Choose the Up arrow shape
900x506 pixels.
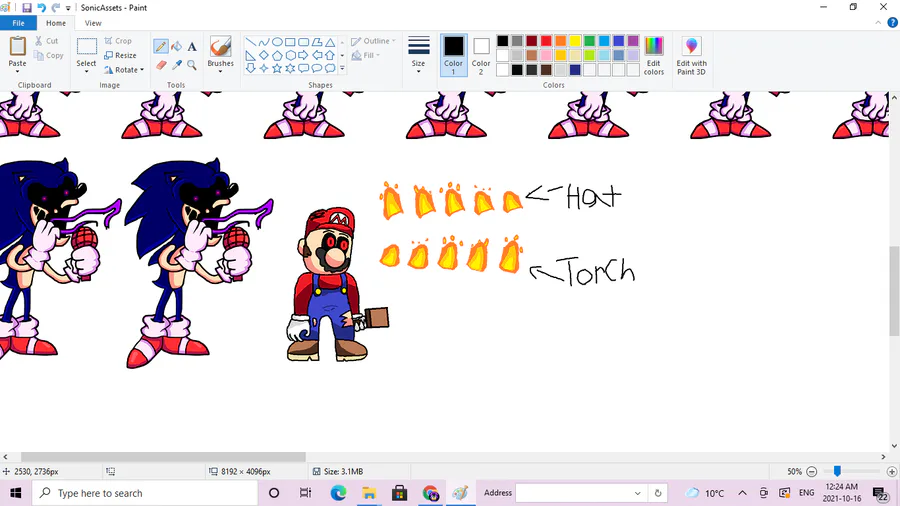point(330,55)
